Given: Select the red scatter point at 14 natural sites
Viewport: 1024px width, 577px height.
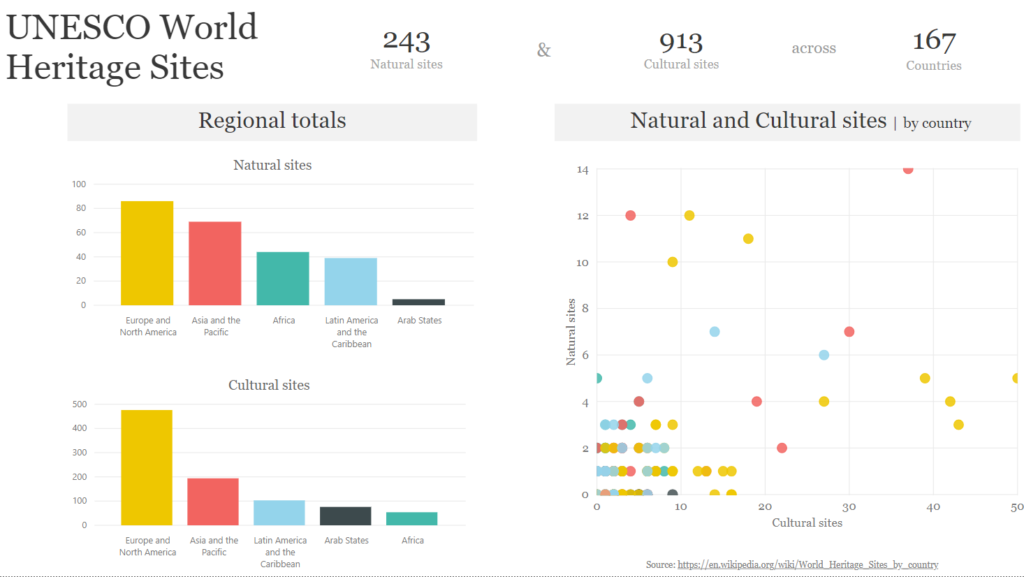Looking at the screenshot, I should (x=908, y=169).
